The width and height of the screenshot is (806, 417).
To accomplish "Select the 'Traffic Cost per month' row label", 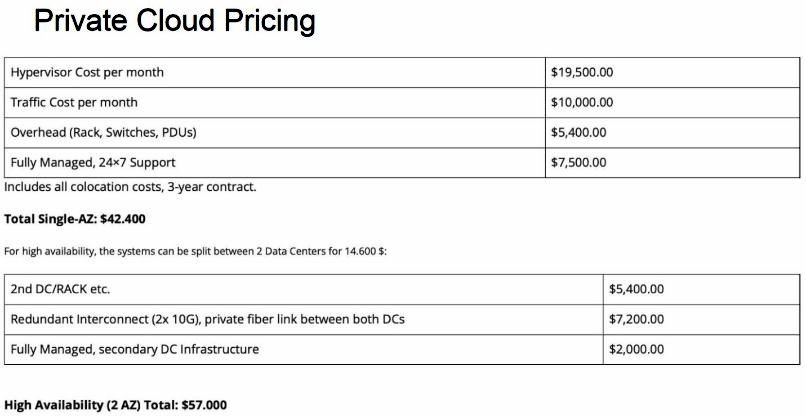I will 74,102.
